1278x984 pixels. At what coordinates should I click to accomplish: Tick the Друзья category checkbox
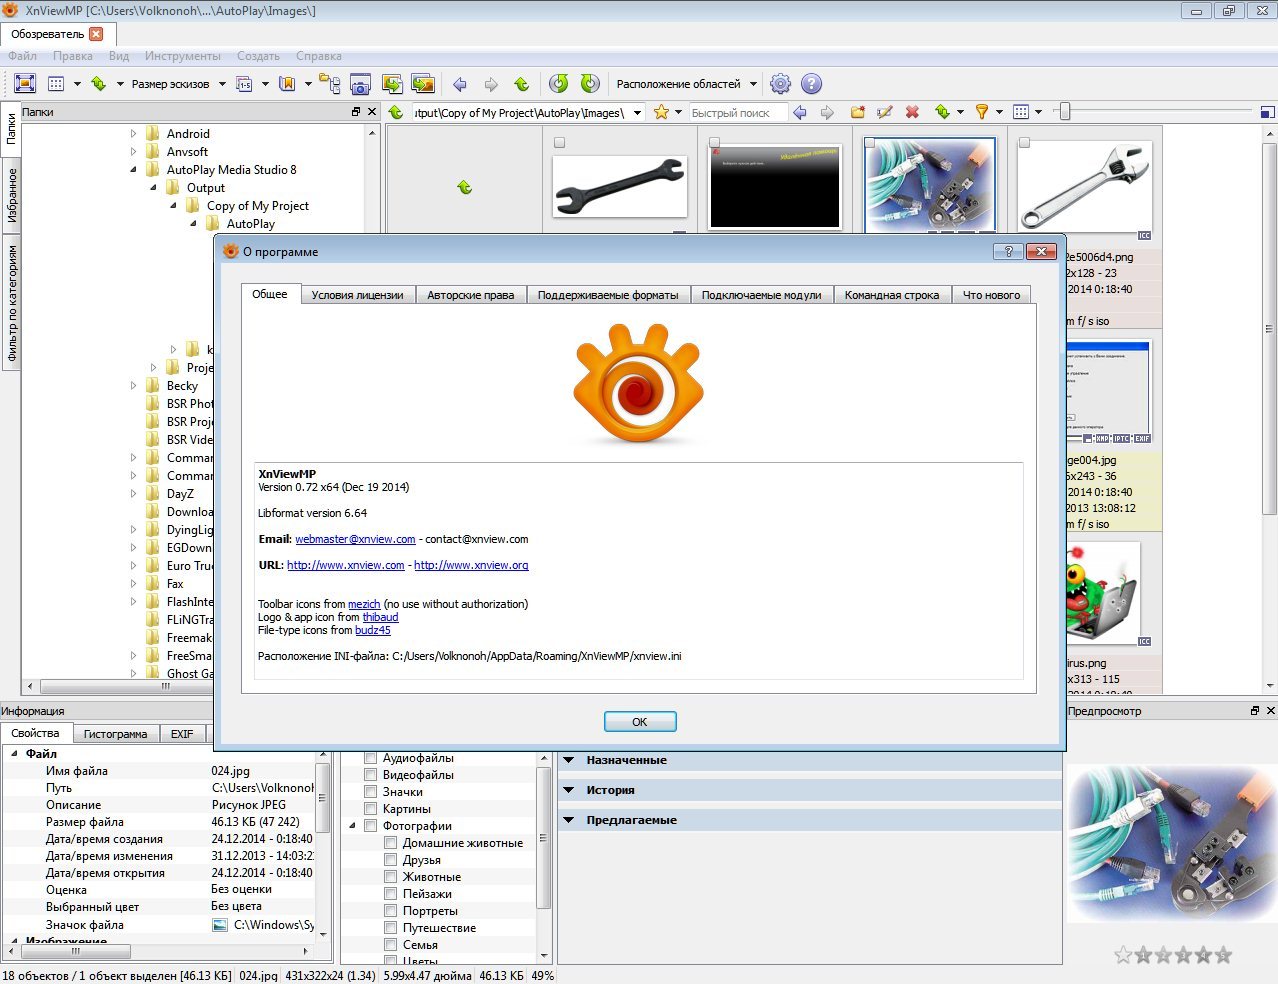click(391, 860)
